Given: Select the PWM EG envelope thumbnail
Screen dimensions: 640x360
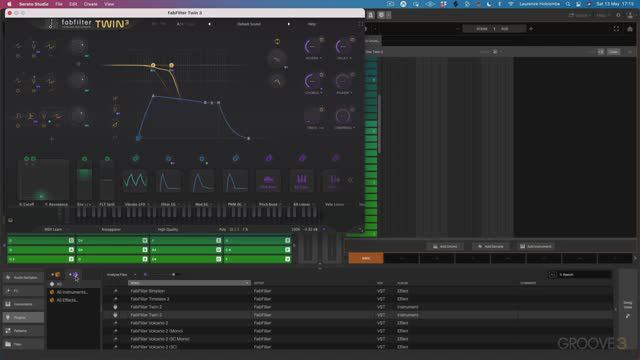Looking at the screenshot, I should coord(236,180).
